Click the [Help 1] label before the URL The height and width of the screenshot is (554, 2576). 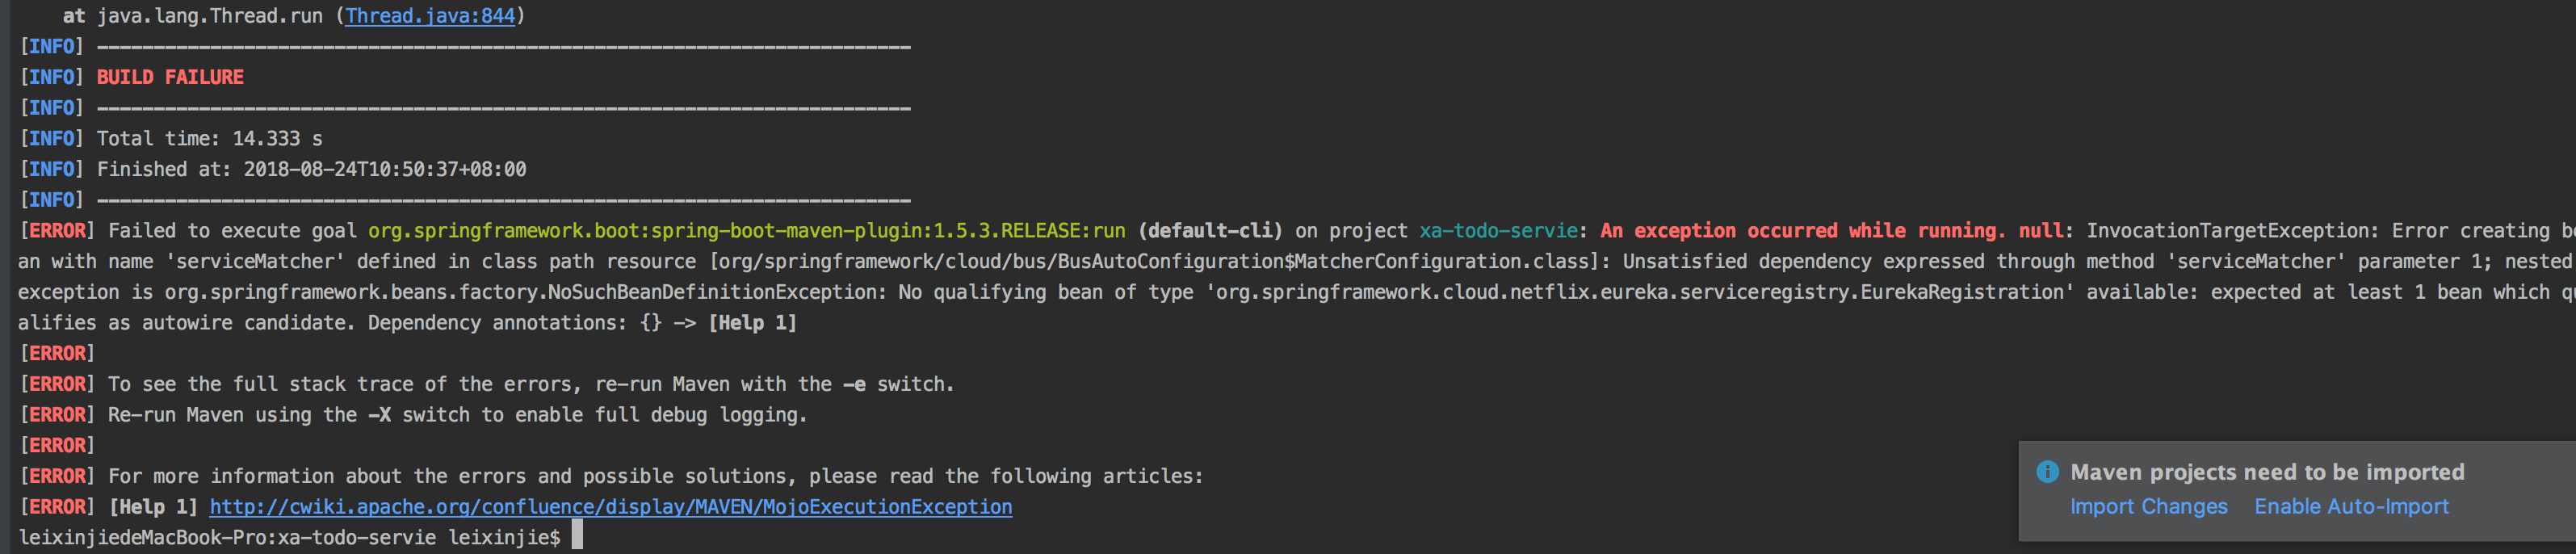[153, 507]
